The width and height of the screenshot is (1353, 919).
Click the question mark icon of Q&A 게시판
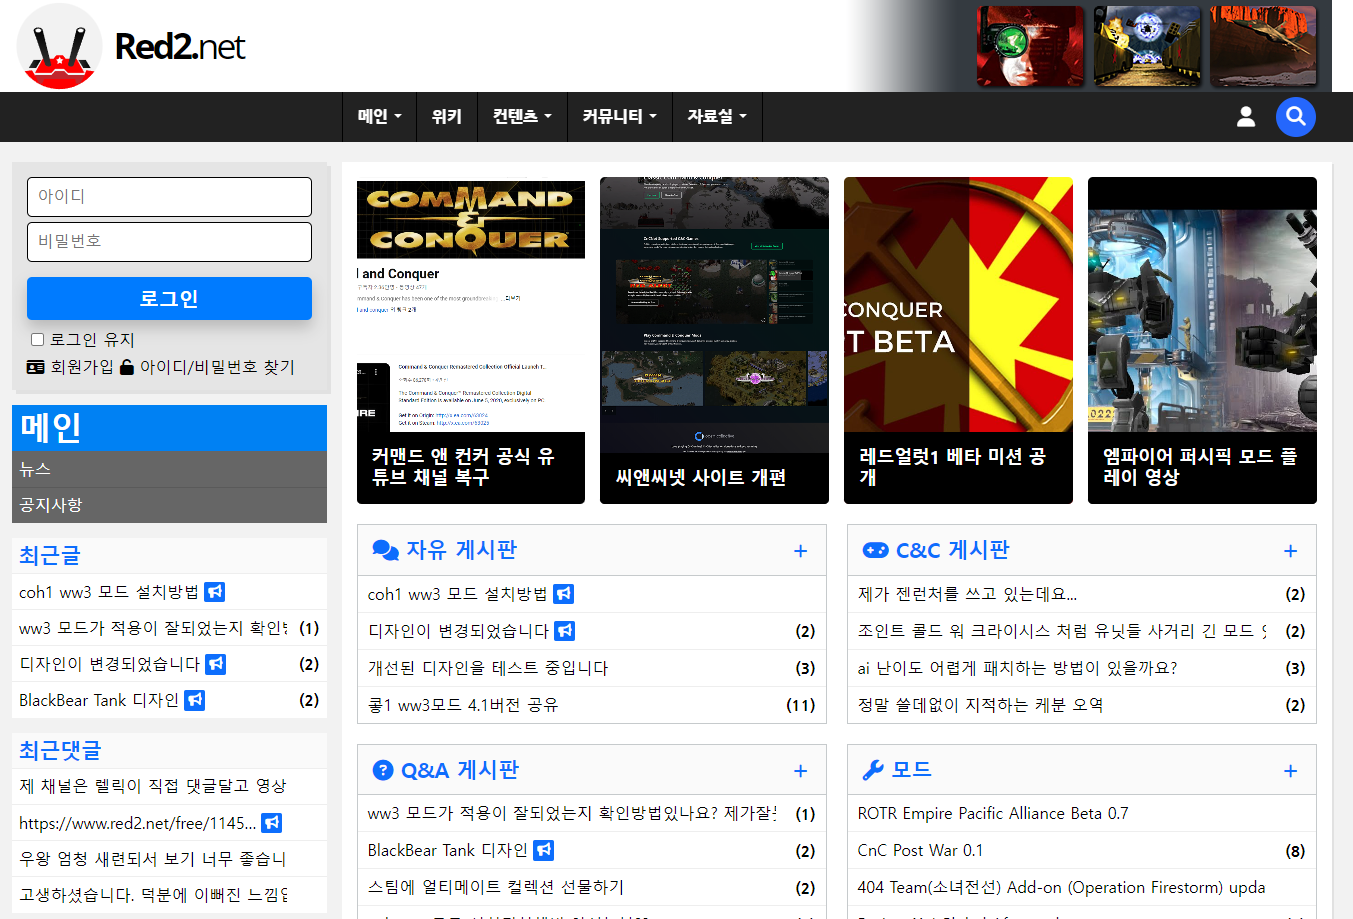point(383,769)
